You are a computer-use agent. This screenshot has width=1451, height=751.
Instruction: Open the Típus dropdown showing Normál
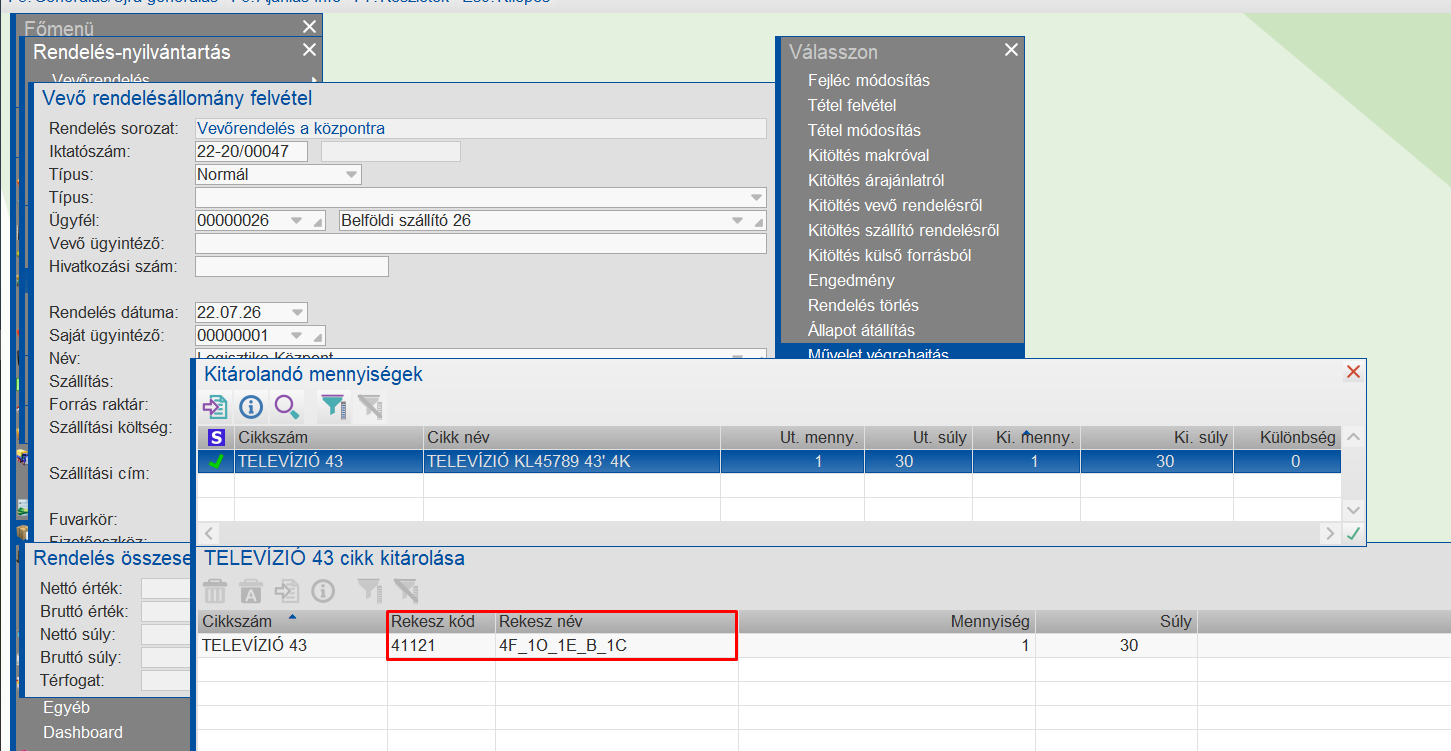coord(351,174)
